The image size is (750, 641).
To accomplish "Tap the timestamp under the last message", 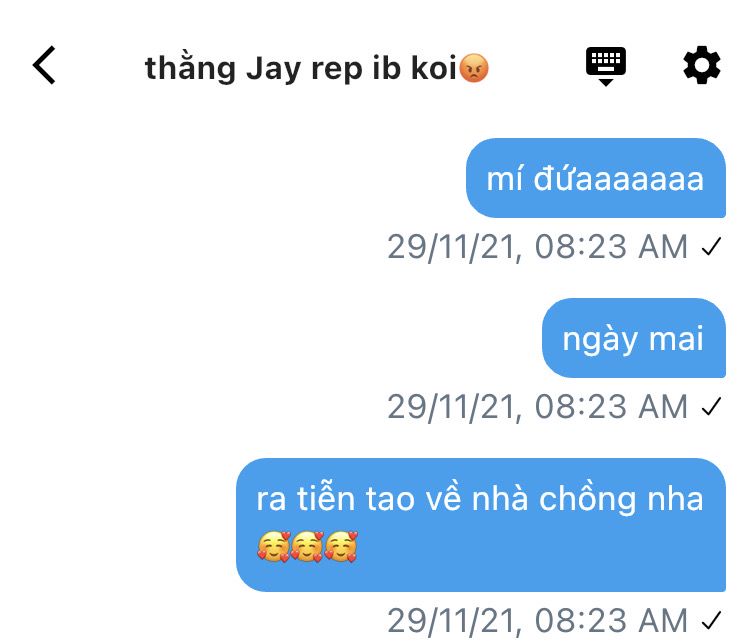I will click(538, 620).
